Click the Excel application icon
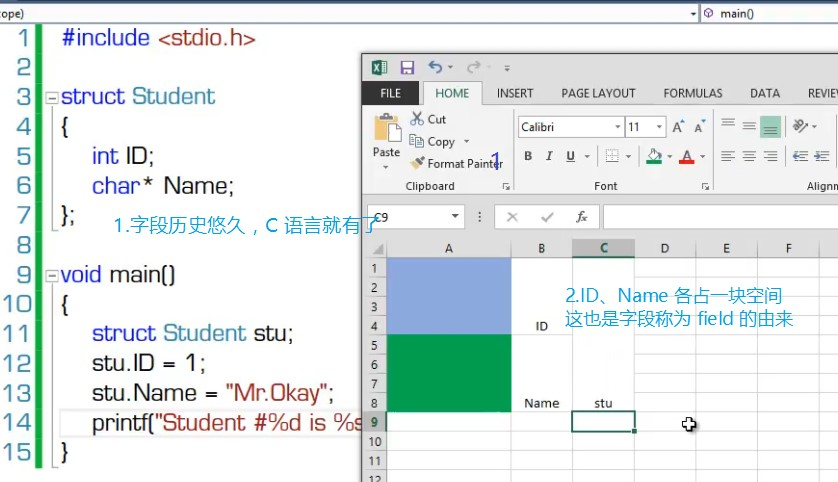 [x=379, y=67]
